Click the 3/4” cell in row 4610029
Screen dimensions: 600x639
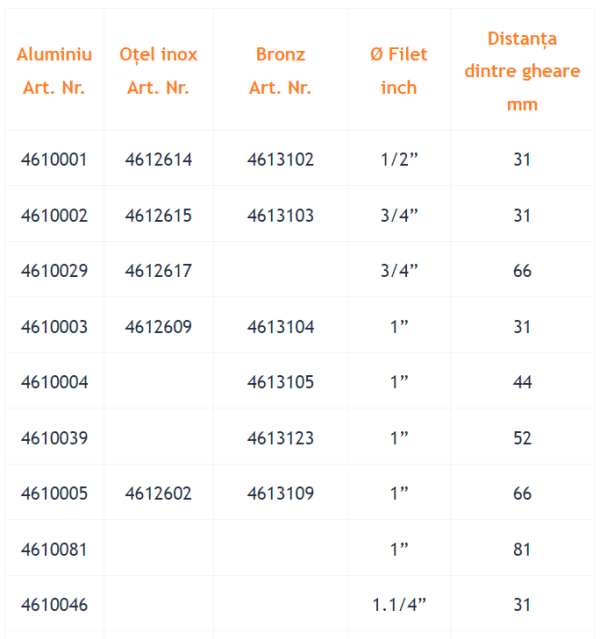(x=399, y=271)
